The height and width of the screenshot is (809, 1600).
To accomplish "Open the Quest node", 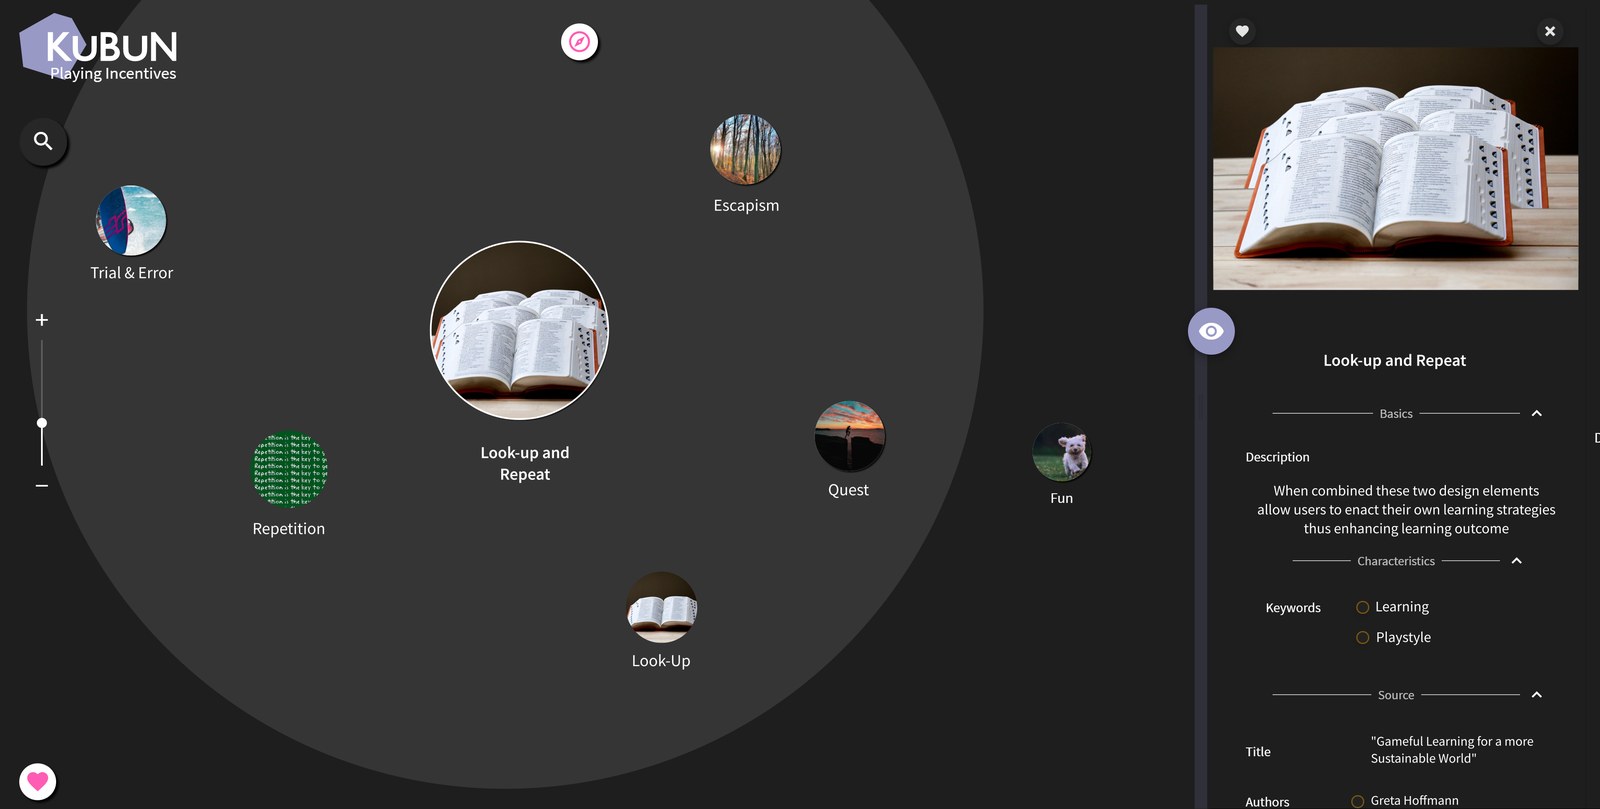I will point(850,436).
